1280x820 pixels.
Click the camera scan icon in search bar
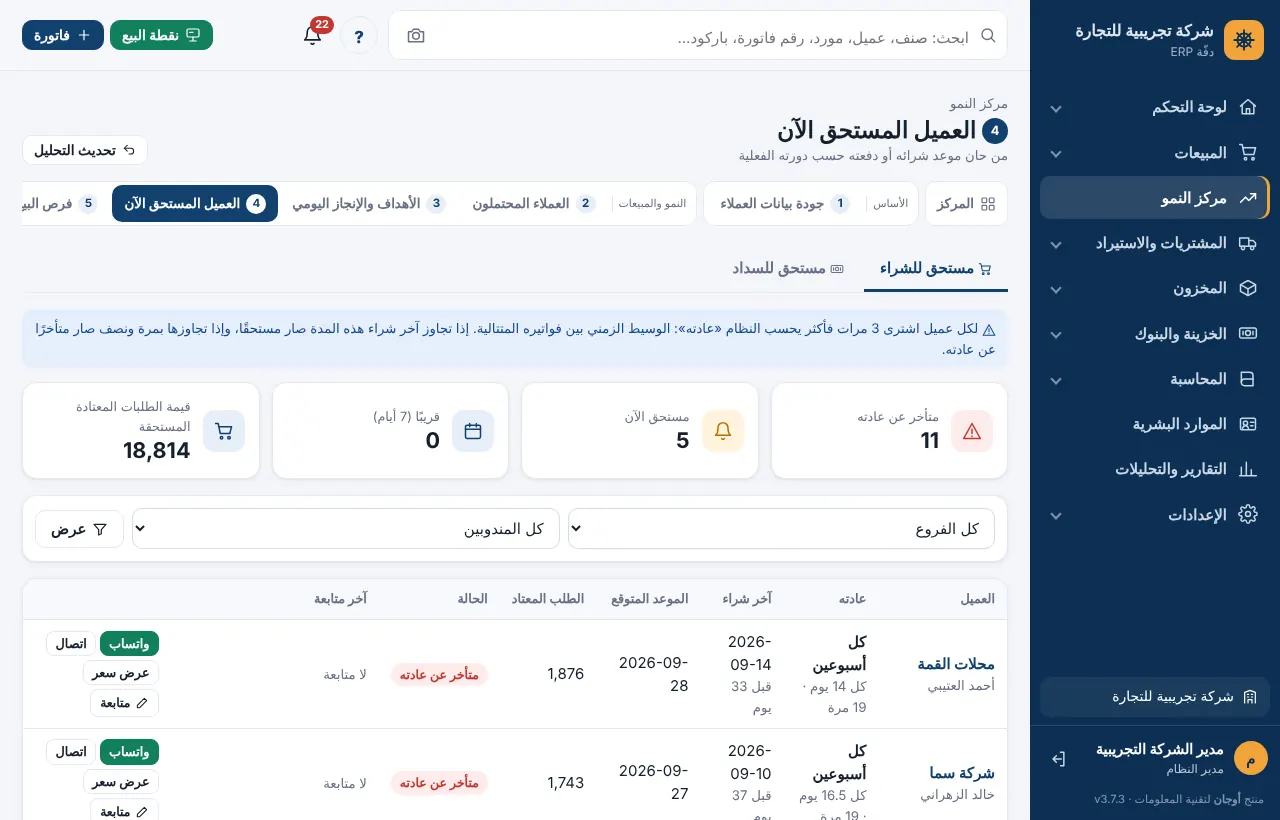(416, 36)
